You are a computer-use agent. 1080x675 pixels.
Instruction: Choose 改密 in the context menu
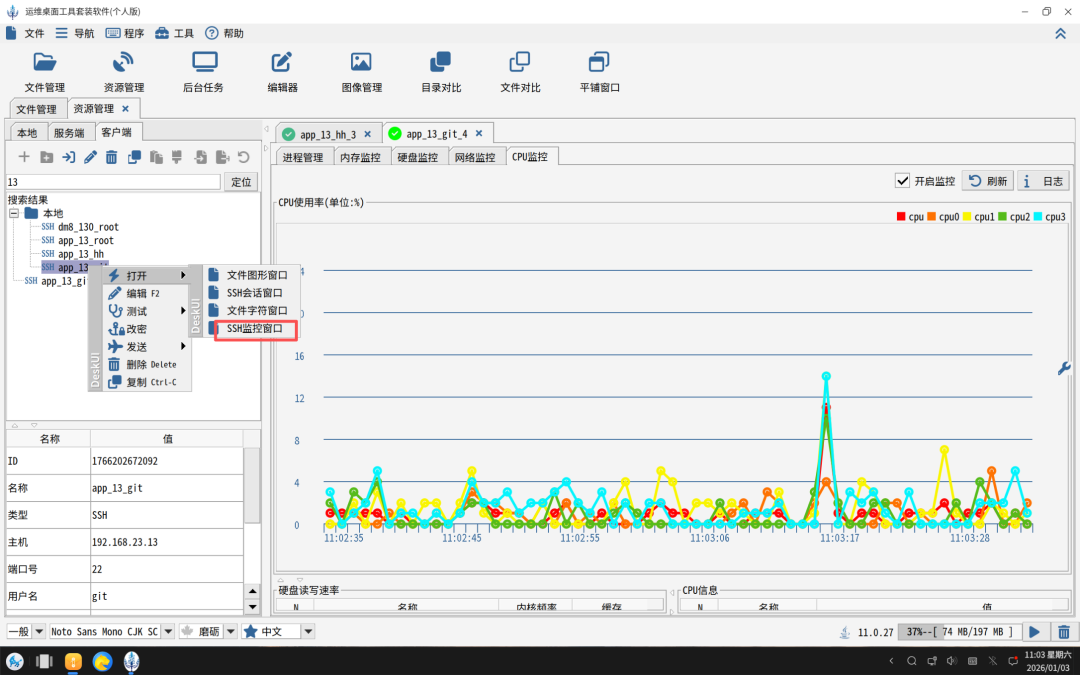pyautogui.click(x=146, y=329)
